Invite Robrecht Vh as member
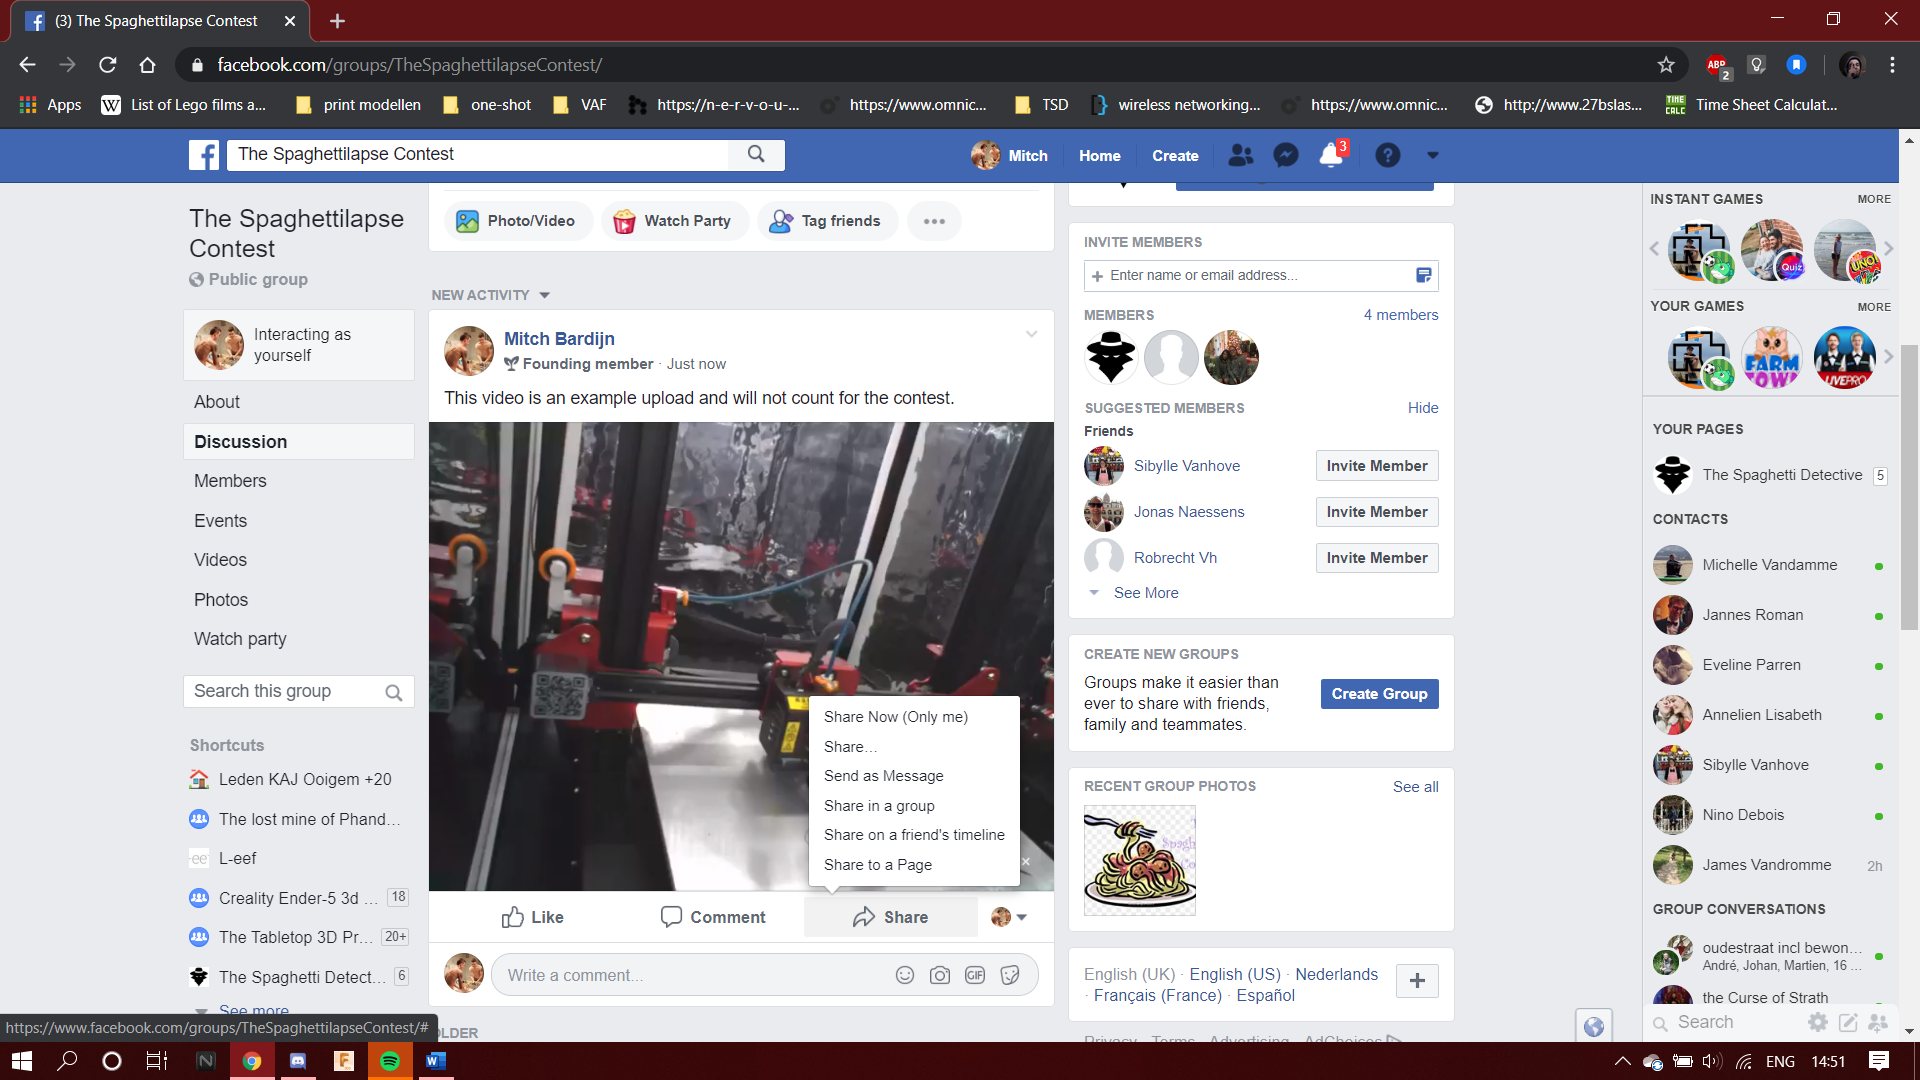 (1377, 558)
